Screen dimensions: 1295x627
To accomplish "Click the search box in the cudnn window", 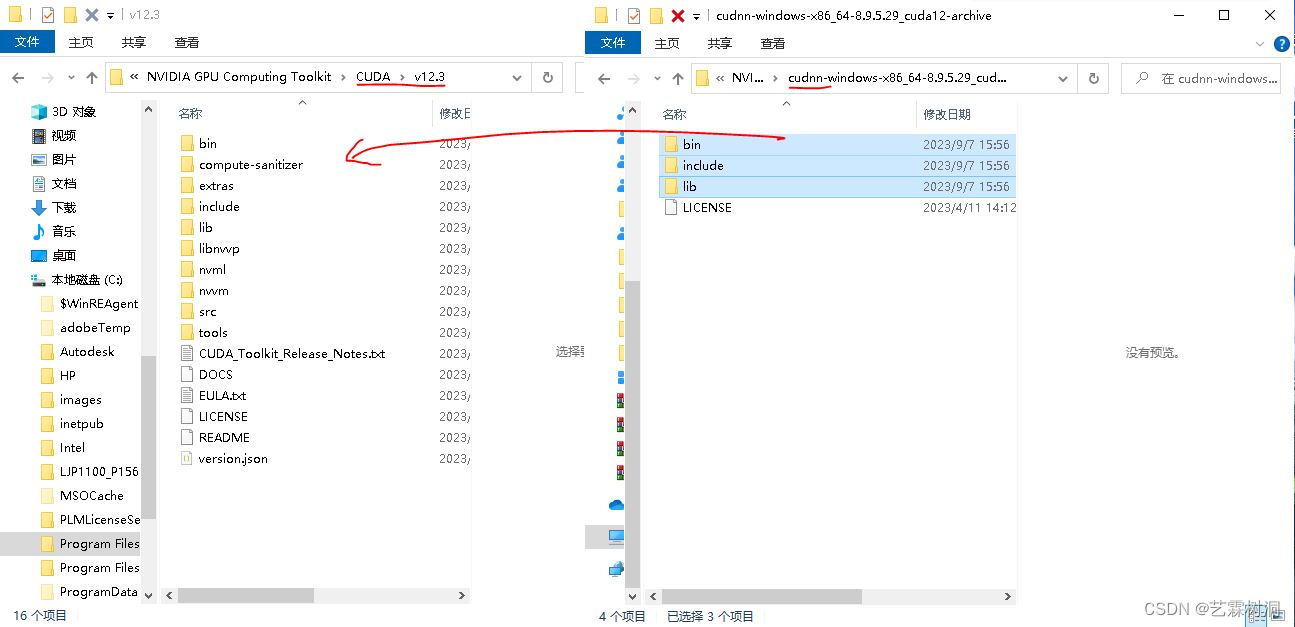I will [1201, 78].
